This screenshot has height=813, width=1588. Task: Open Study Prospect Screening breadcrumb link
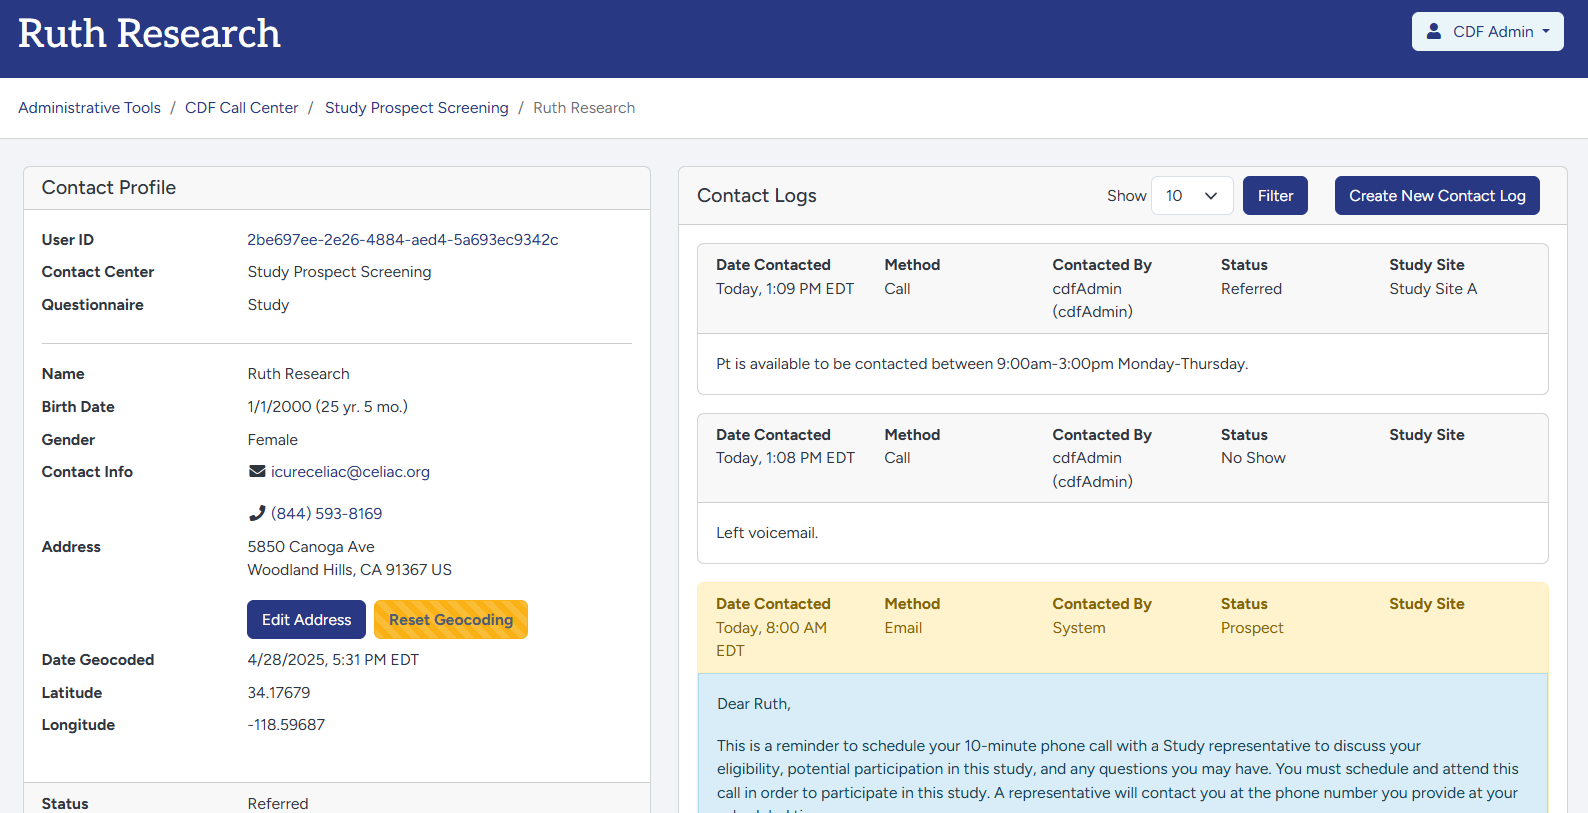pos(416,108)
